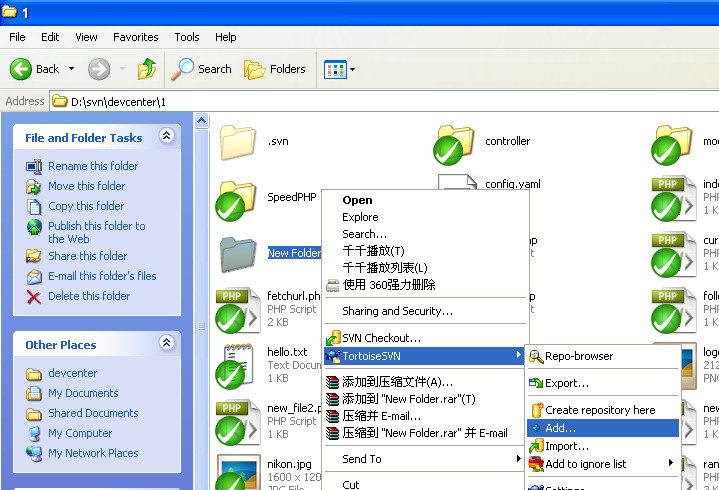The image size is (719, 490).
Task: Choose Export... in TortoiseSVN submenu
Action: click(603, 383)
